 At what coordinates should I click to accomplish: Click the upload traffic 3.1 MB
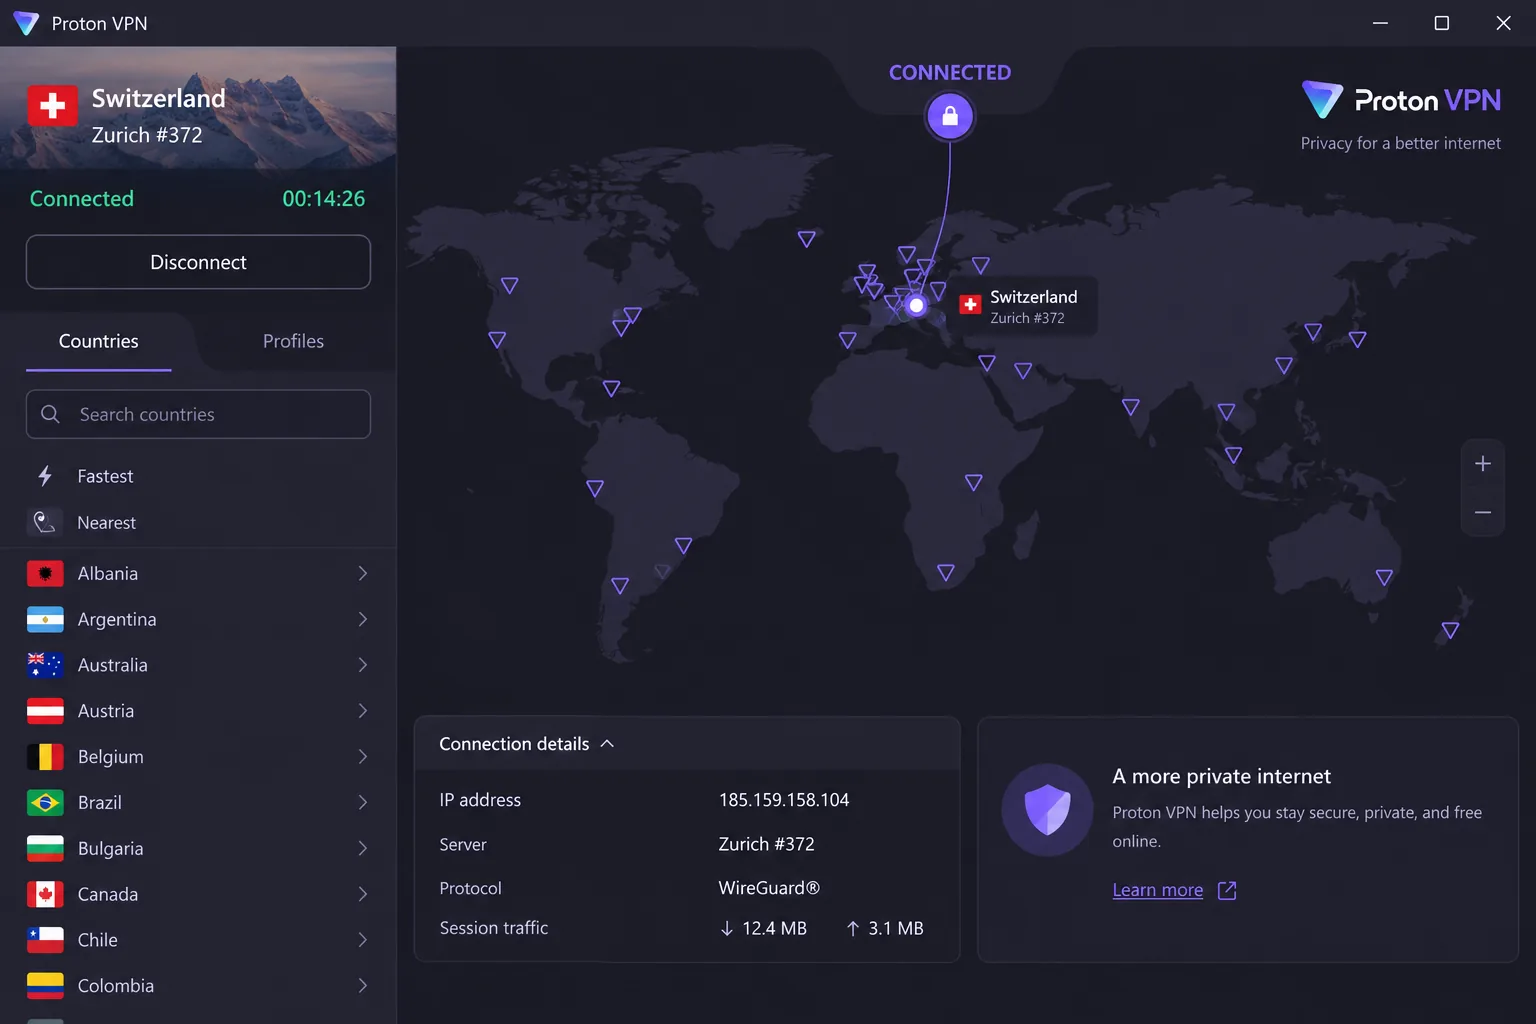[x=885, y=928]
